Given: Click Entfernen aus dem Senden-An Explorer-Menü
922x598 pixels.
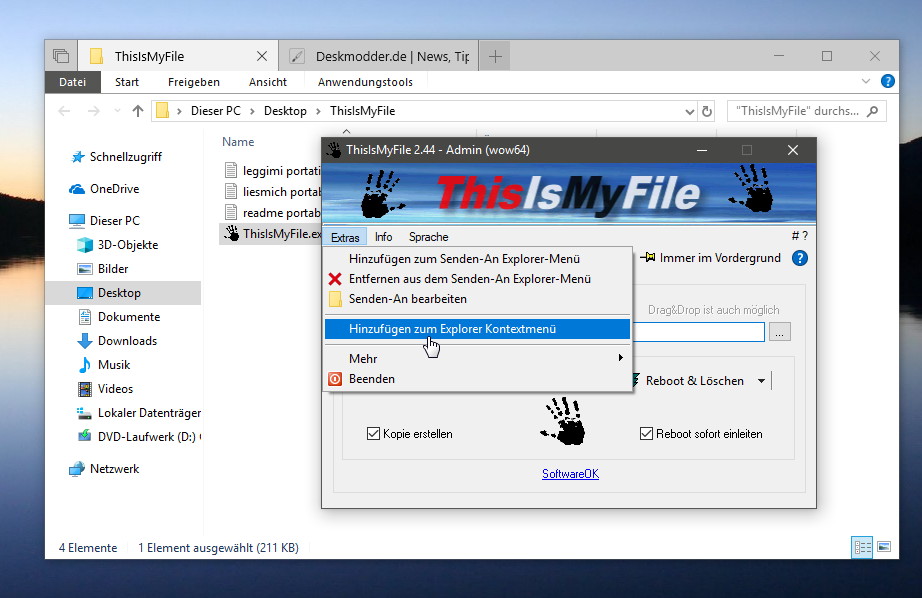Looking at the screenshot, I should (x=477, y=279).
